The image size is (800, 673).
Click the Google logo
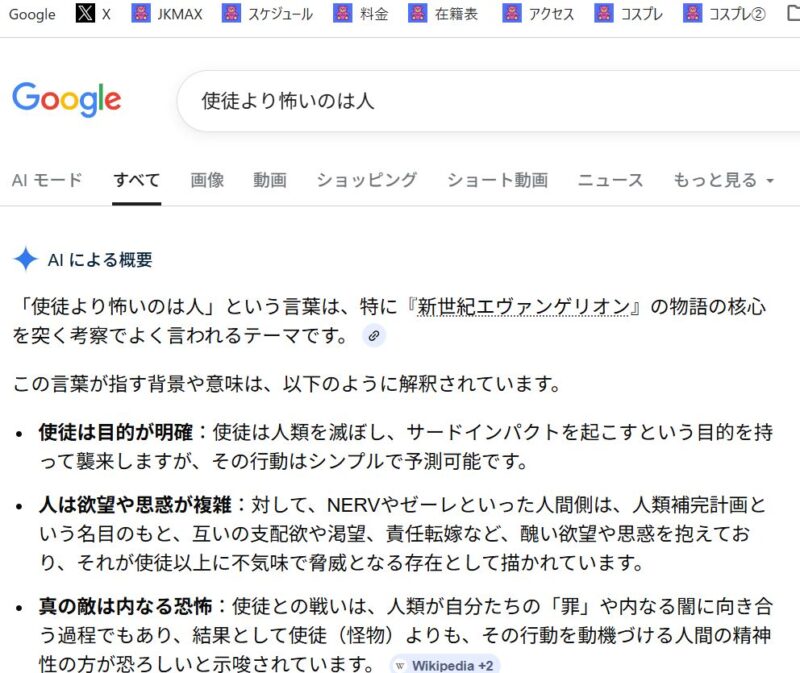click(66, 100)
